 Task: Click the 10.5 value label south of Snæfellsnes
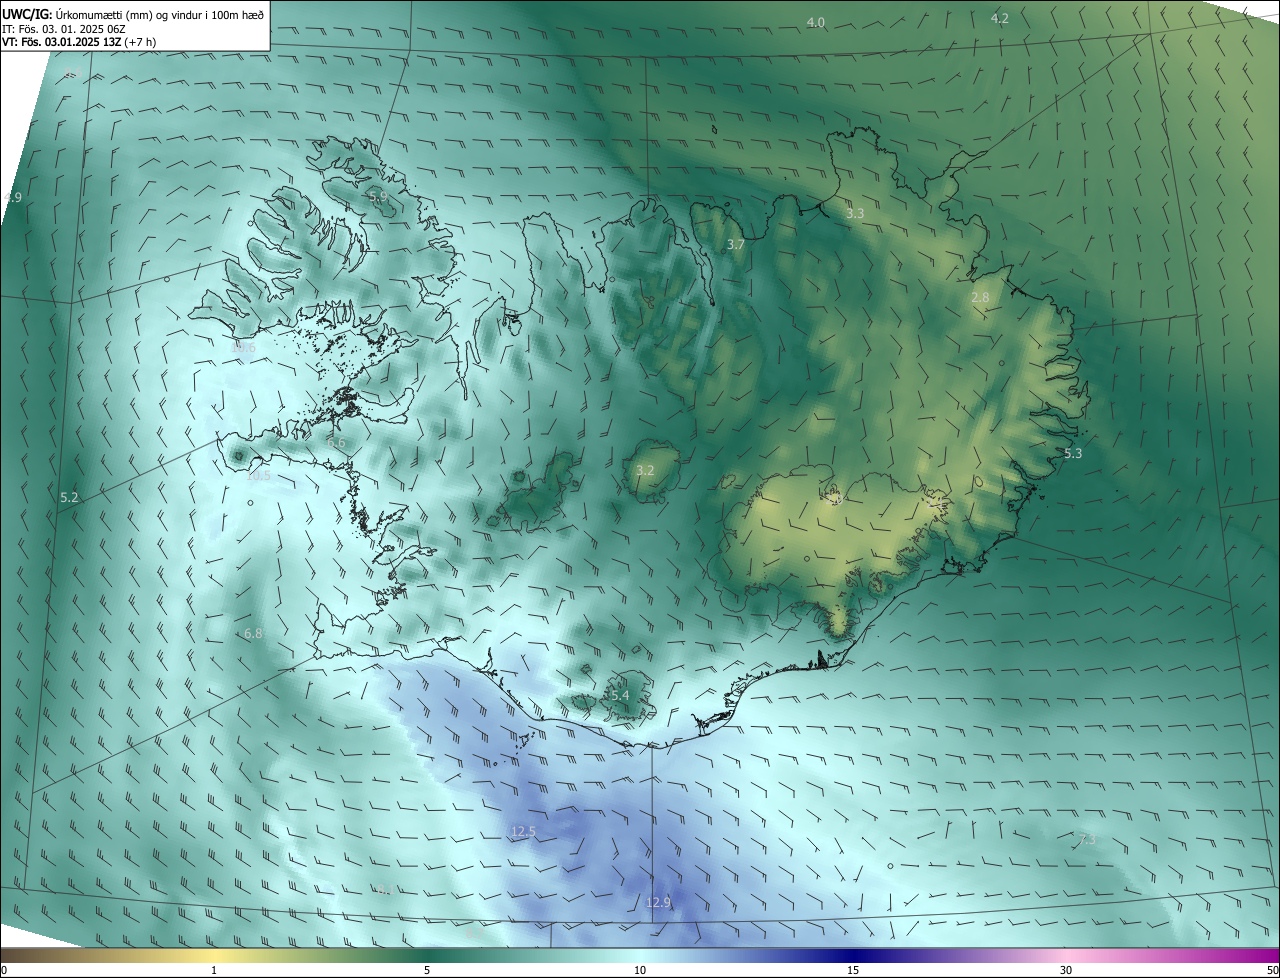point(258,476)
